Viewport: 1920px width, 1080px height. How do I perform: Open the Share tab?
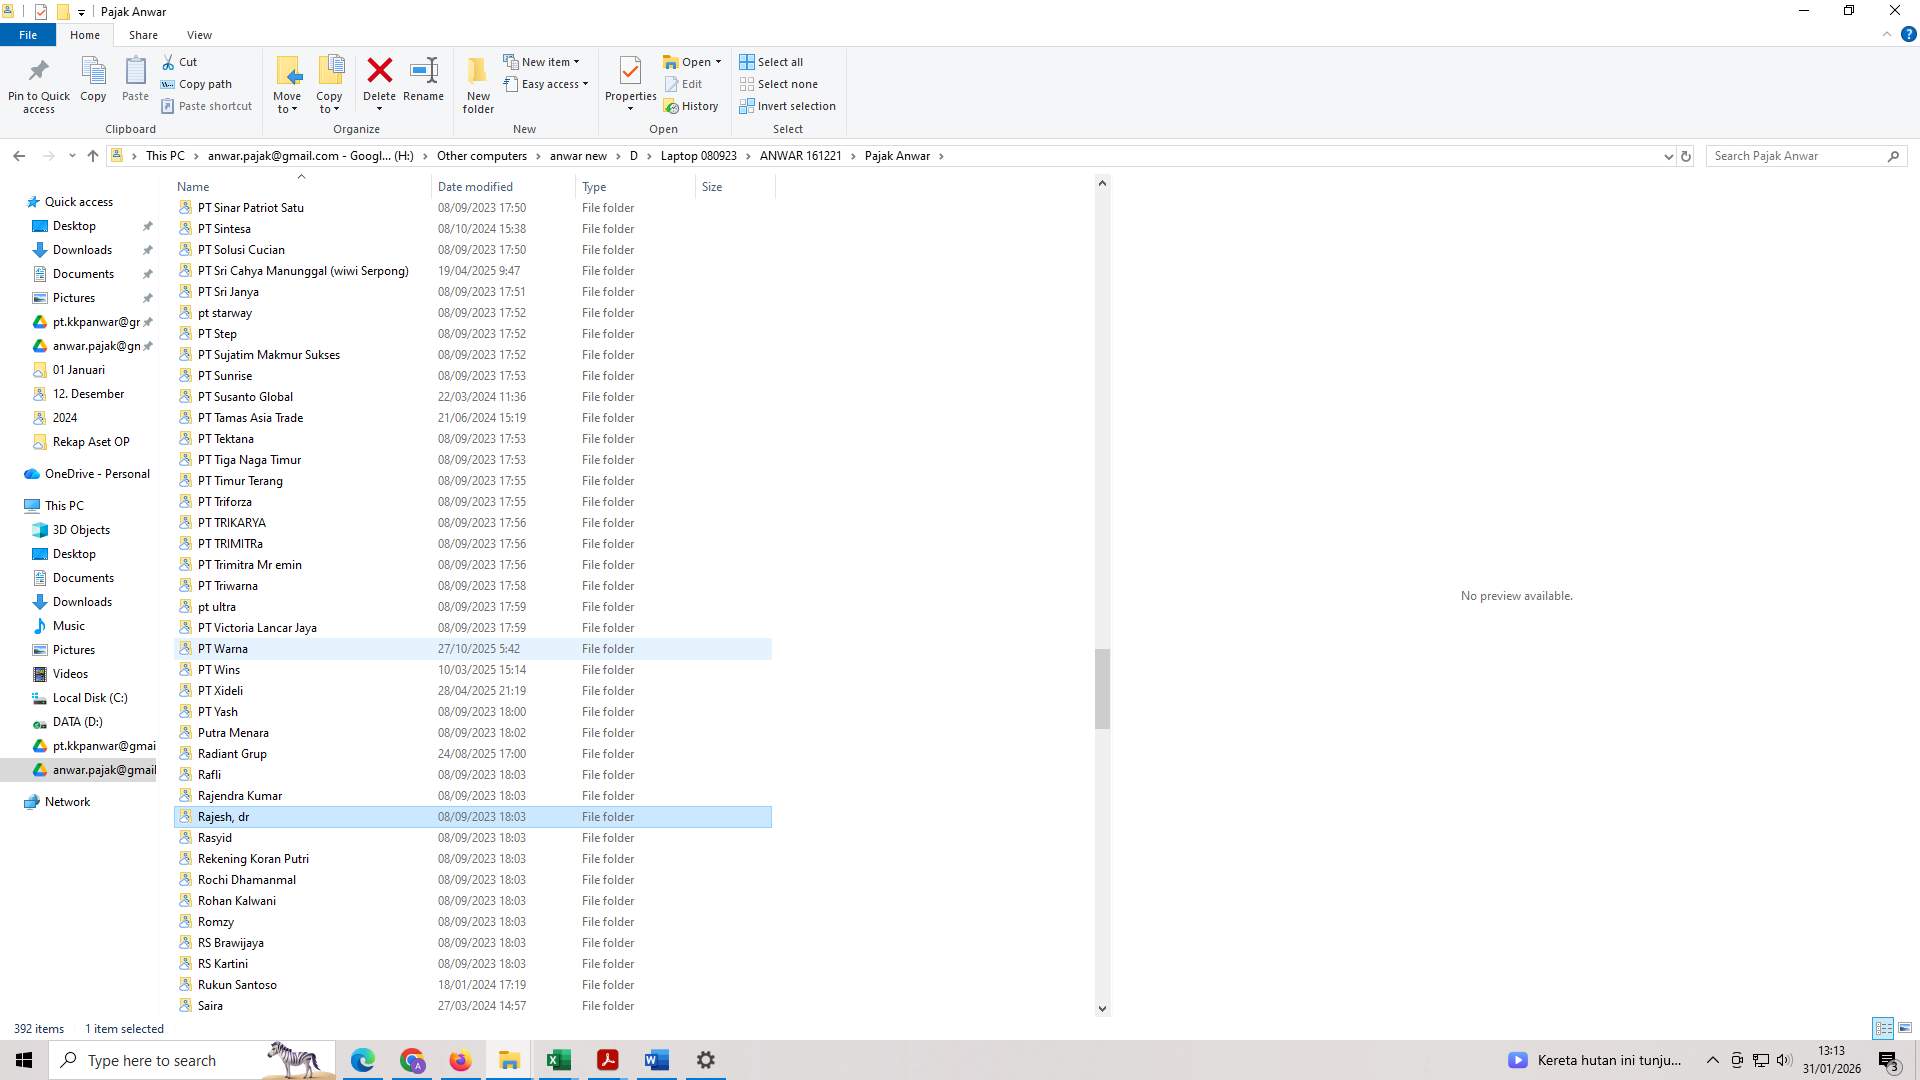pyautogui.click(x=143, y=34)
